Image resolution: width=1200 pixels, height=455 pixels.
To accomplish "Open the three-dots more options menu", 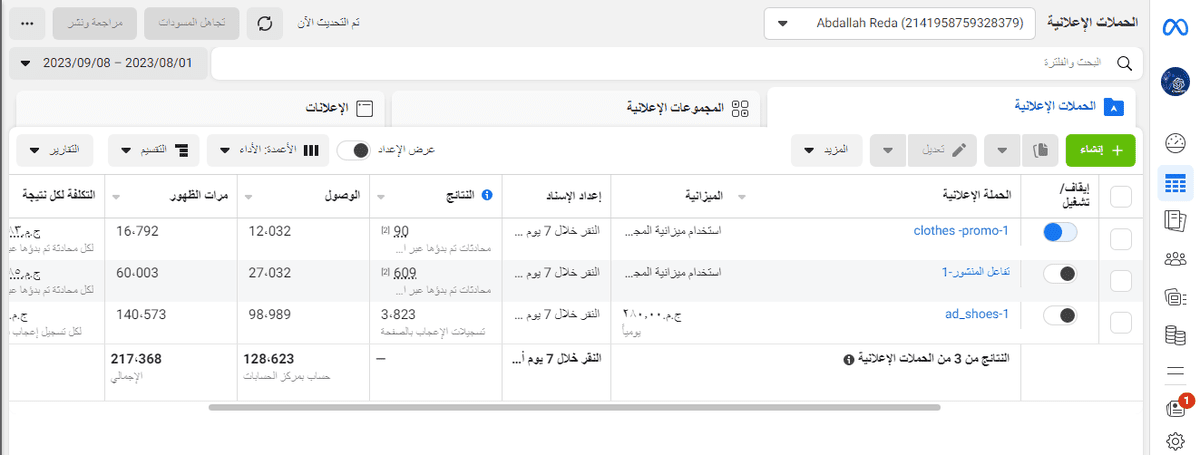I will click(x=27, y=23).
